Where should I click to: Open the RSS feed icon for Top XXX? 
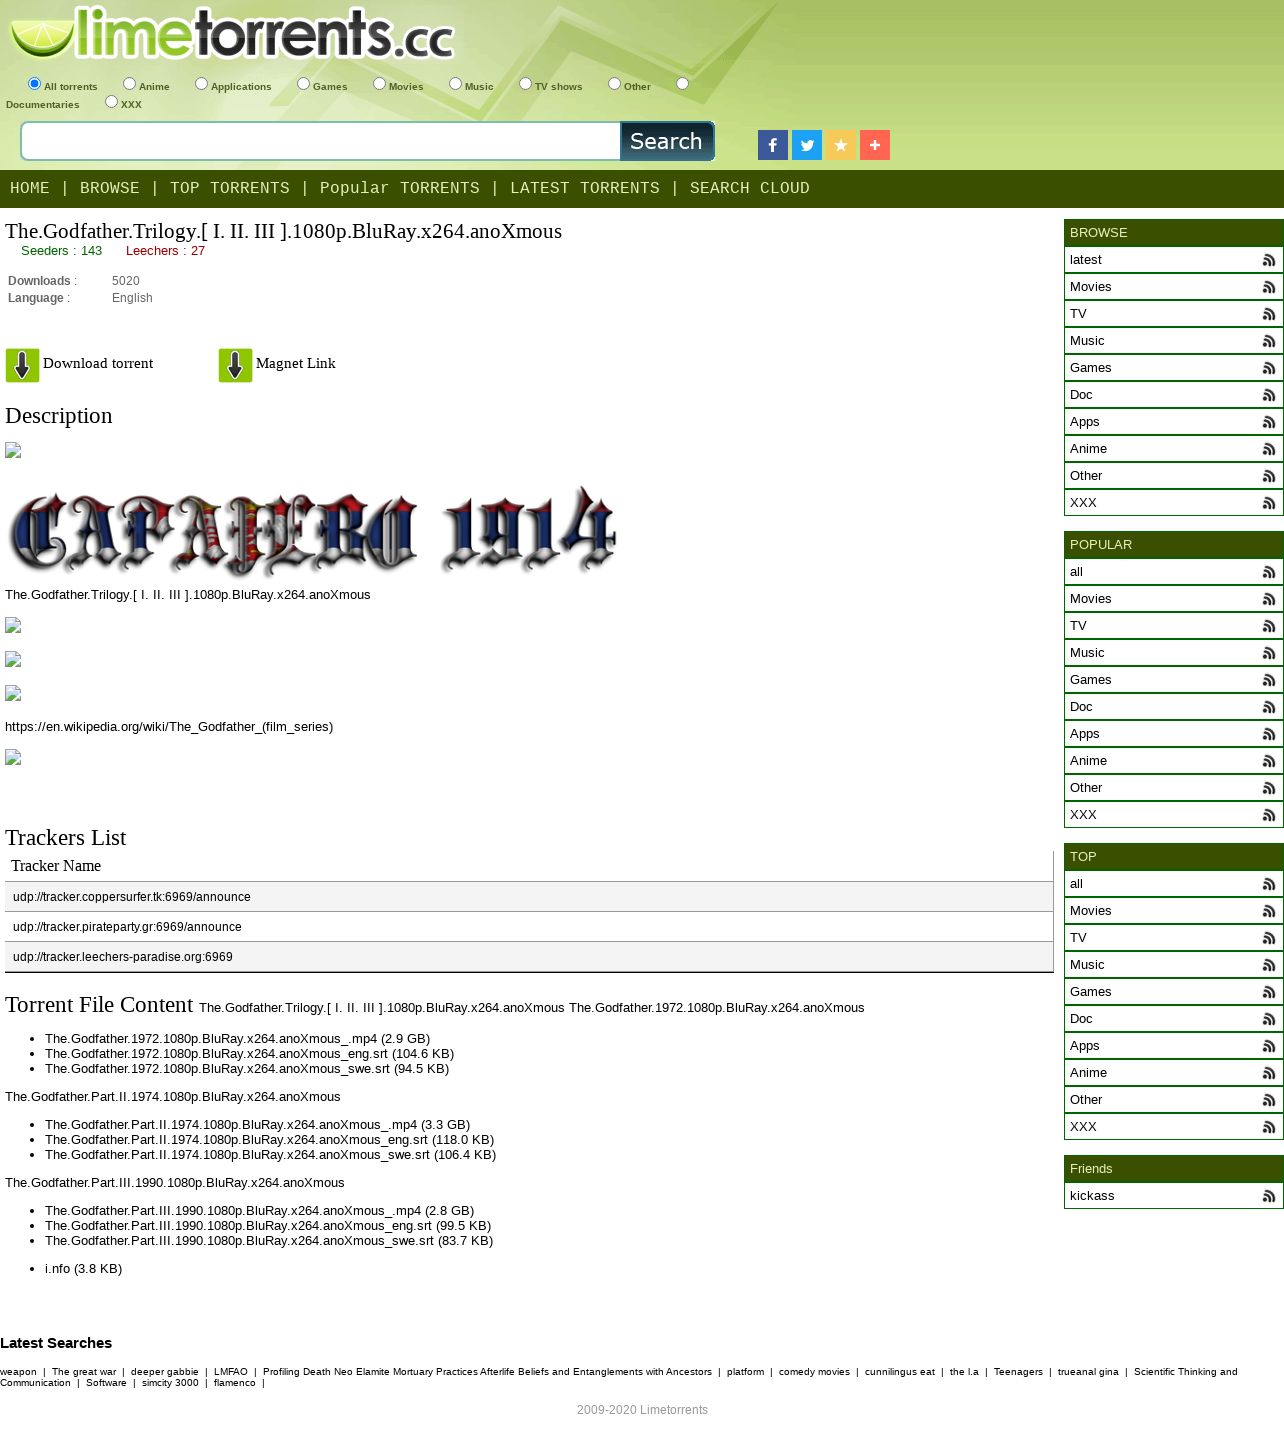(1269, 1127)
